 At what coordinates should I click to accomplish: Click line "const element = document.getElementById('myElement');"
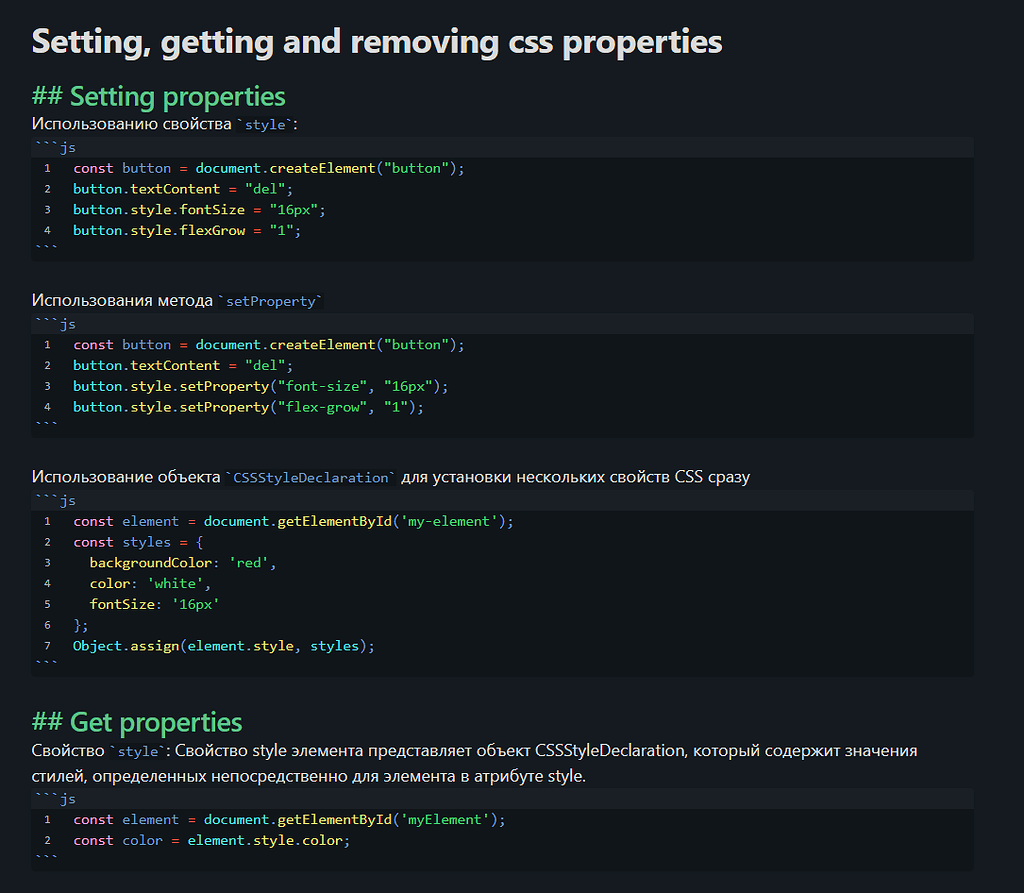pyautogui.click(x=289, y=820)
